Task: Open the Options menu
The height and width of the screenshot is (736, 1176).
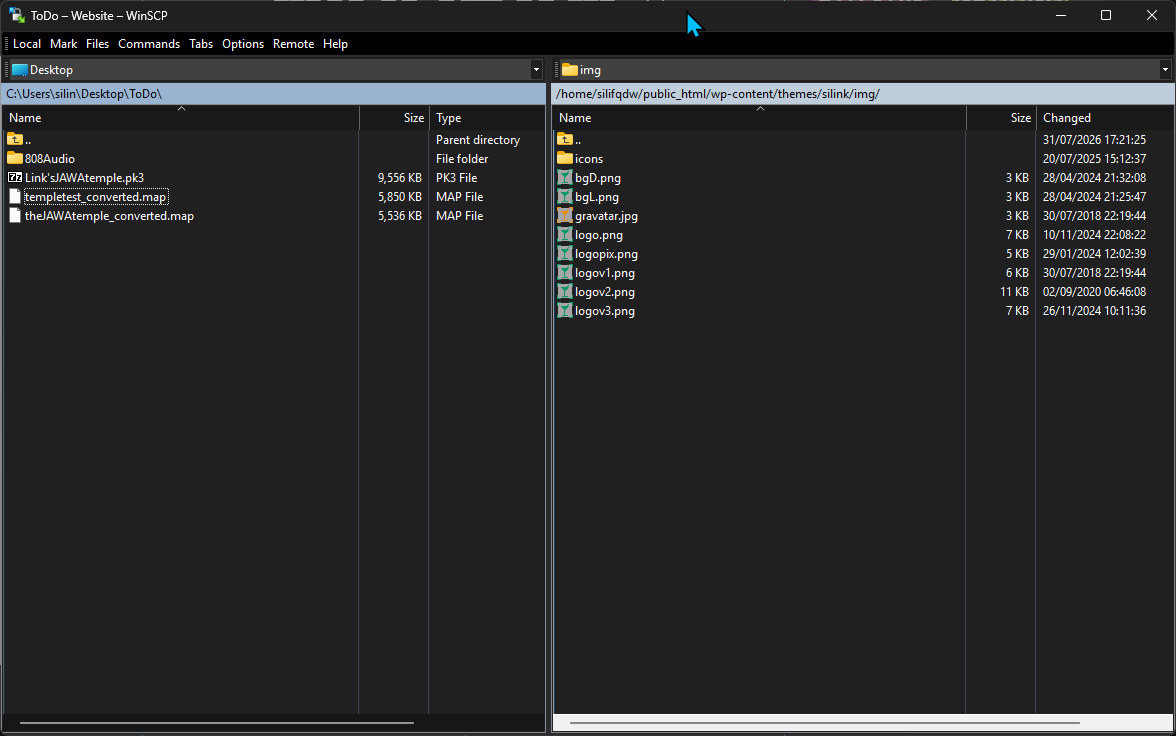Action: pyautogui.click(x=243, y=44)
